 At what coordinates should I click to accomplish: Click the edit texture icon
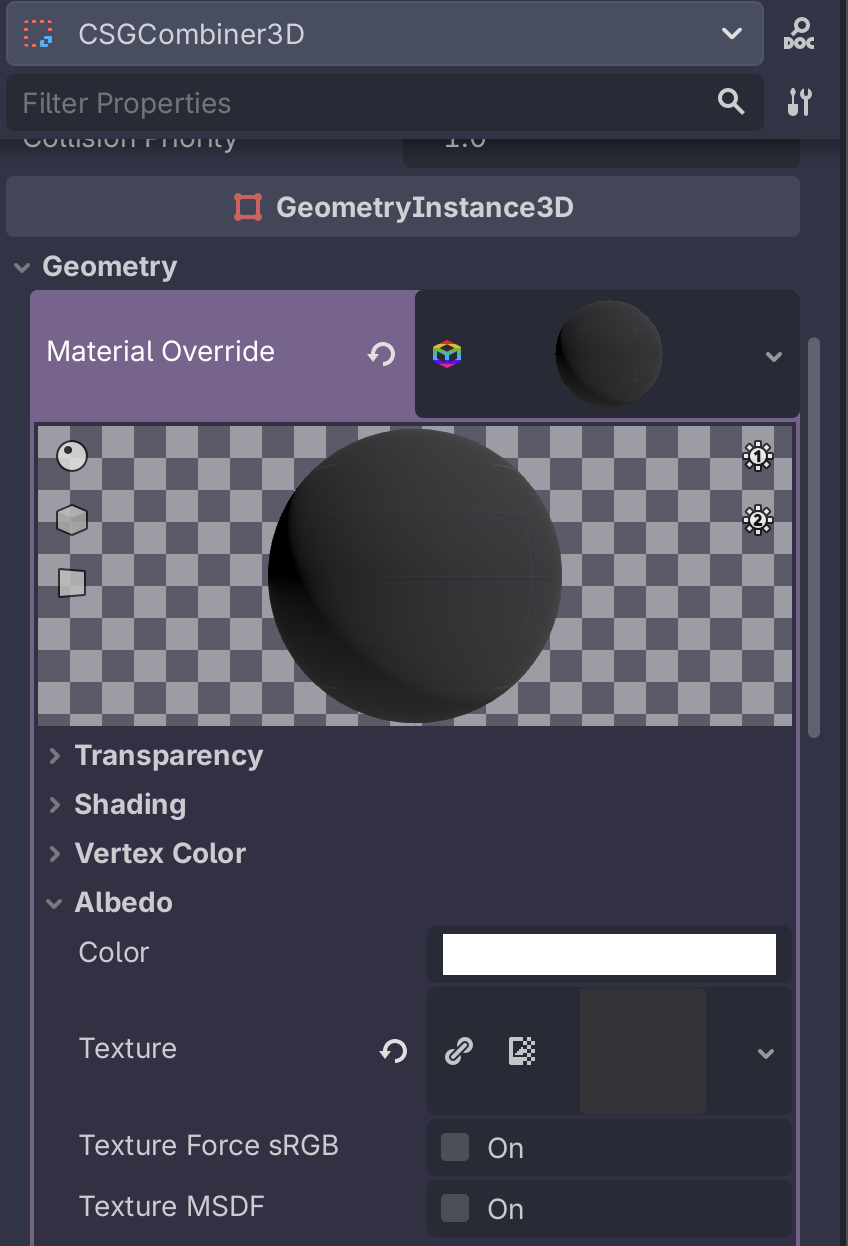521,1051
